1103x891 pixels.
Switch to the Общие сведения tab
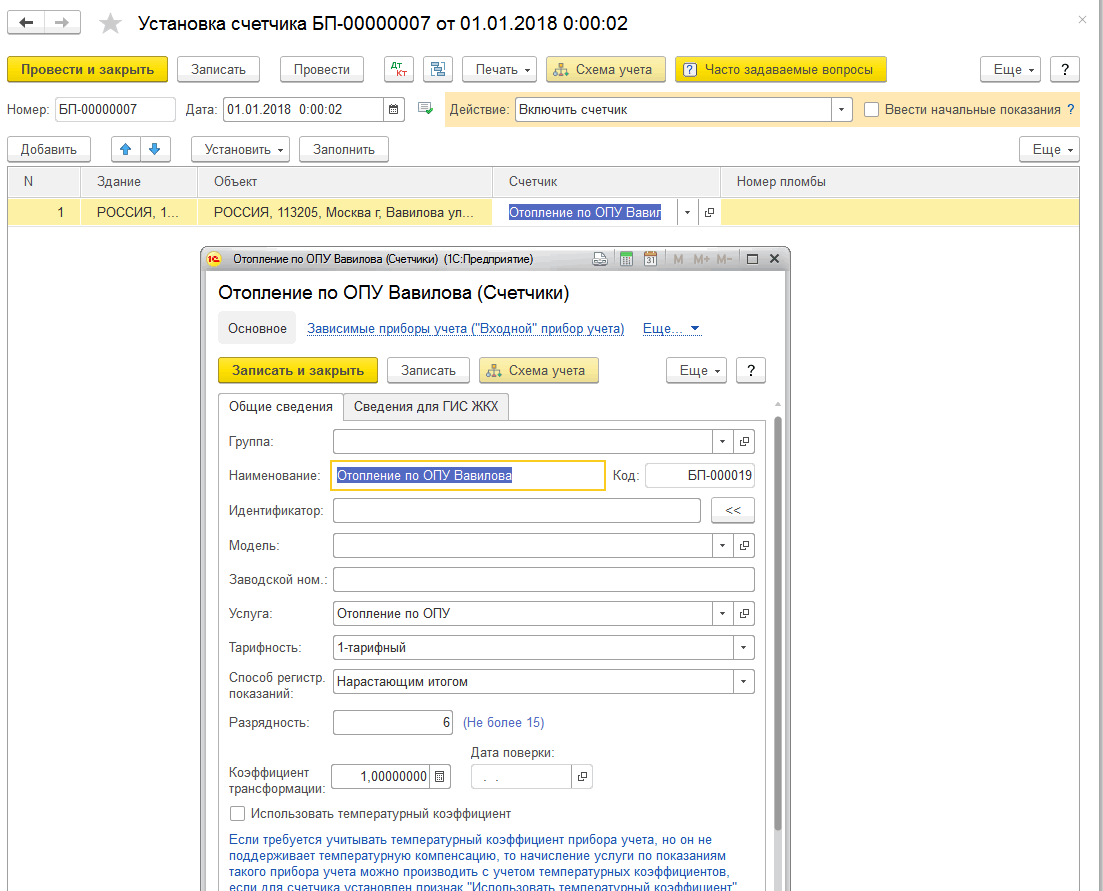click(x=281, y=406)
